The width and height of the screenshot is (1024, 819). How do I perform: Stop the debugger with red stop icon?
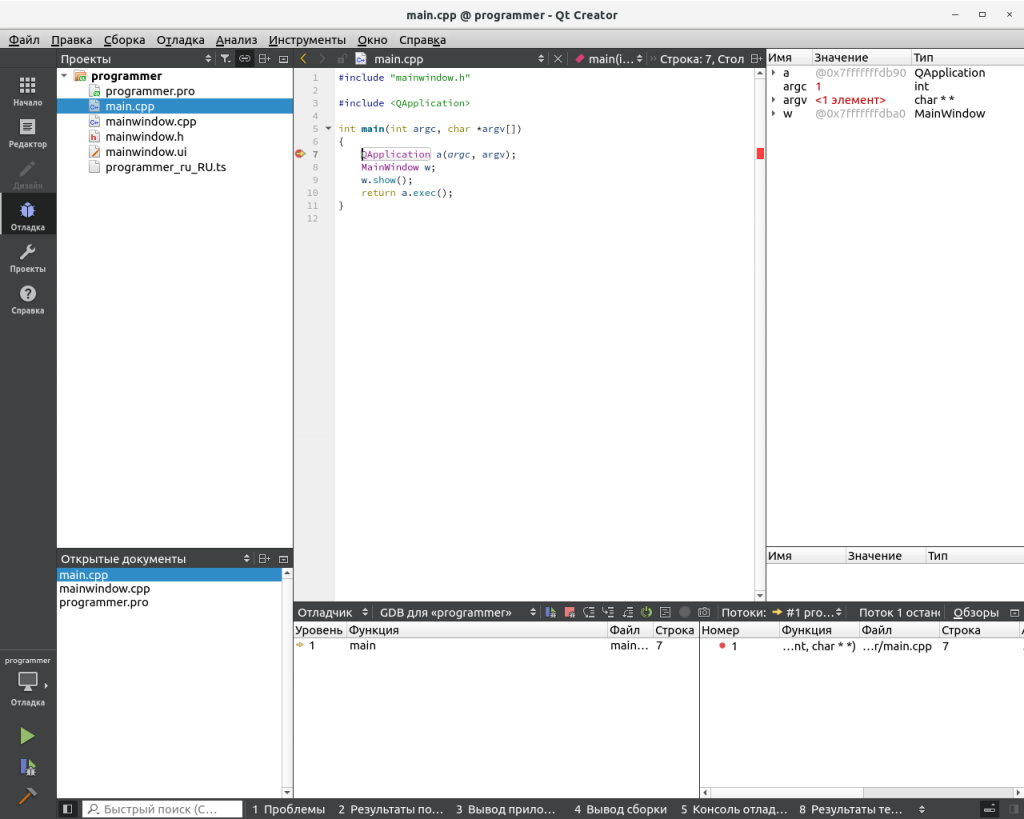pyautogui.click(x=569, y=612)
